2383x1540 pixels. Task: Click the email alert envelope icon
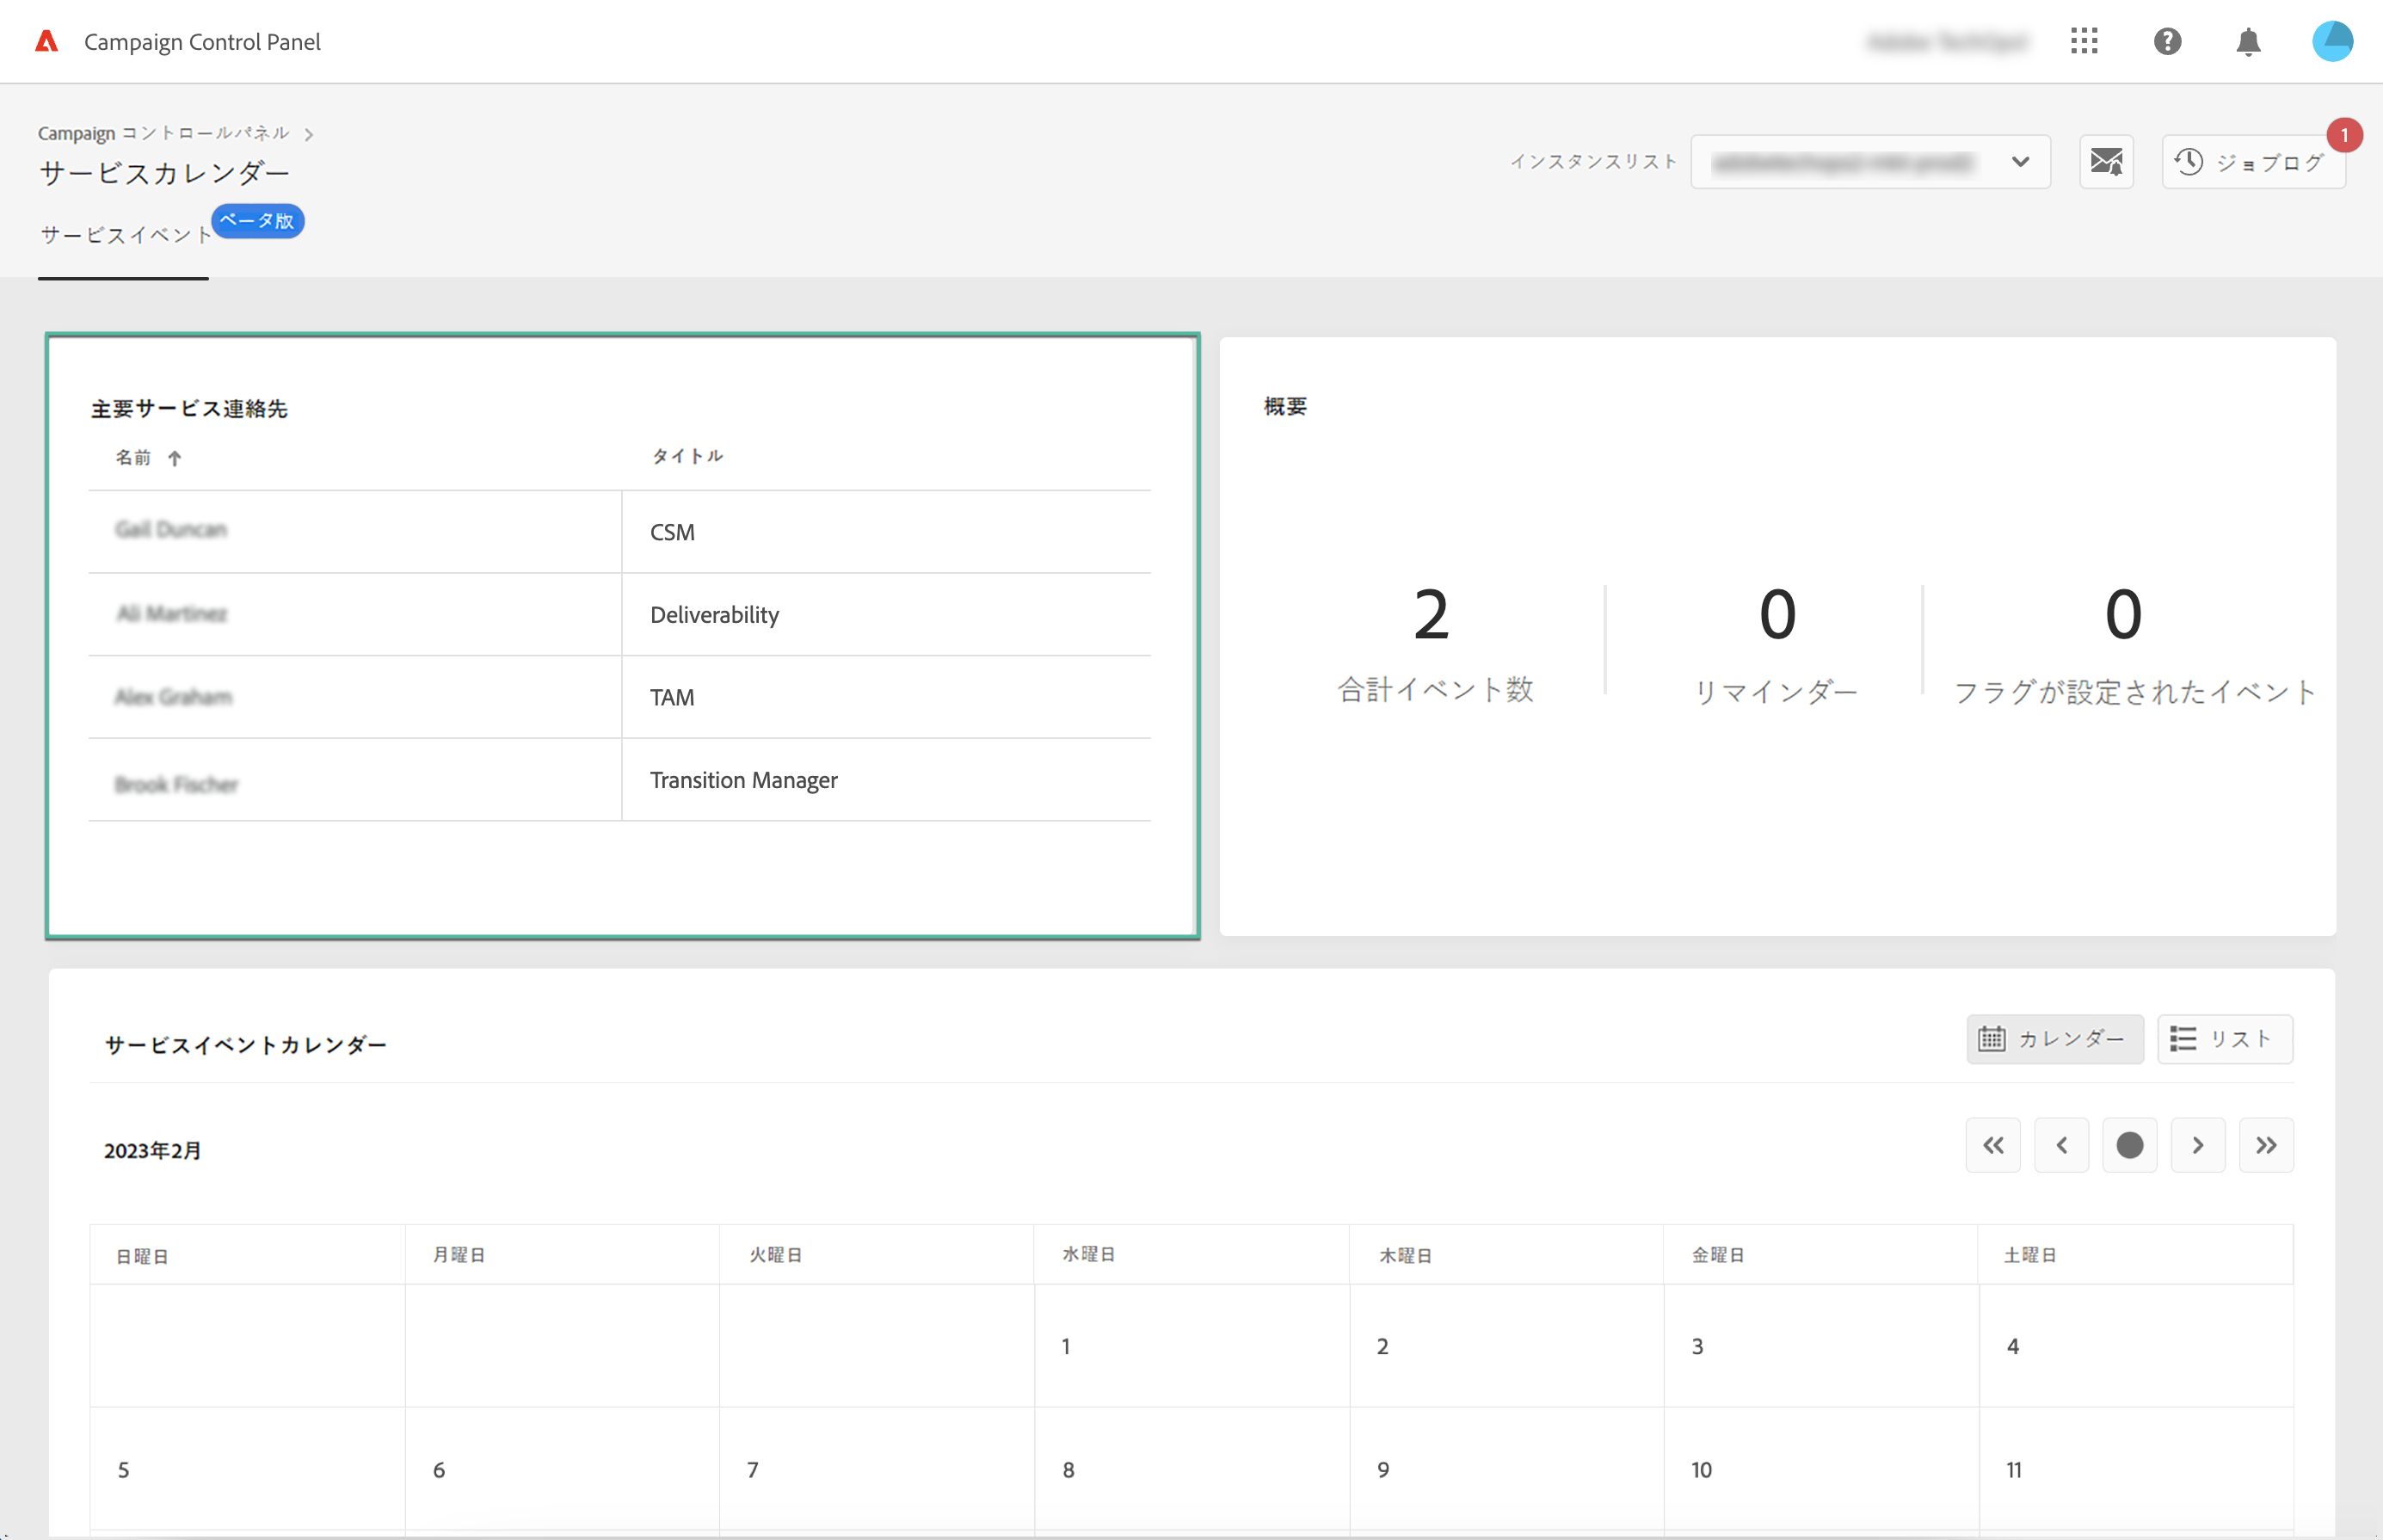2106,161
